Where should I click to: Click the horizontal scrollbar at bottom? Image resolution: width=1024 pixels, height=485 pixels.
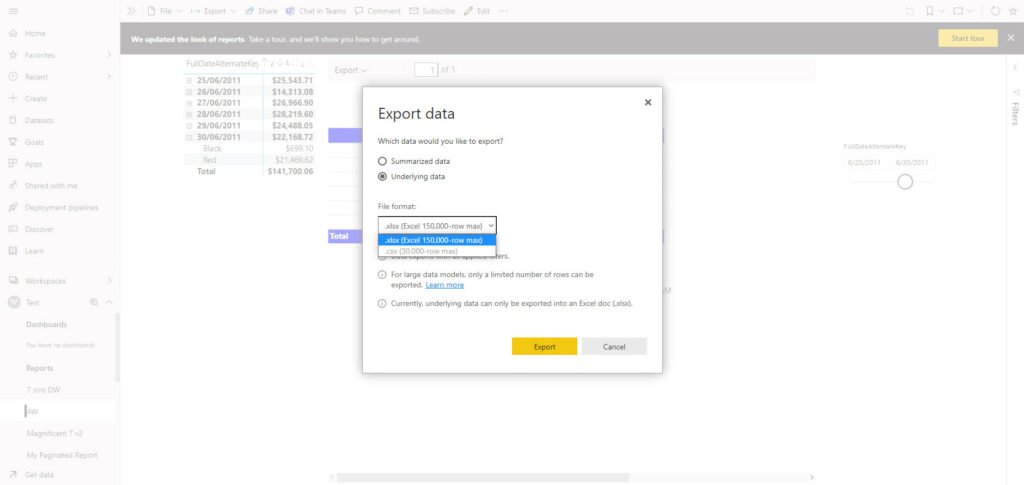[483, 477]
